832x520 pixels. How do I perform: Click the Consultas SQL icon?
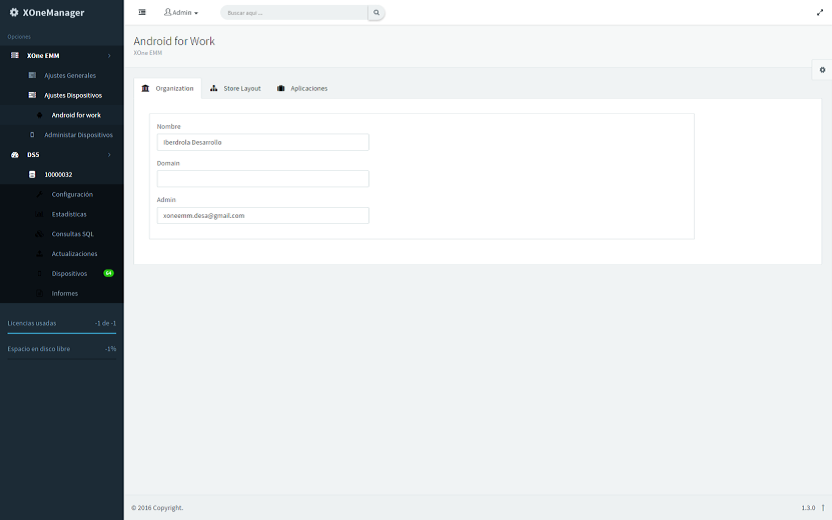pyautogui.click(x=39, y=233)
